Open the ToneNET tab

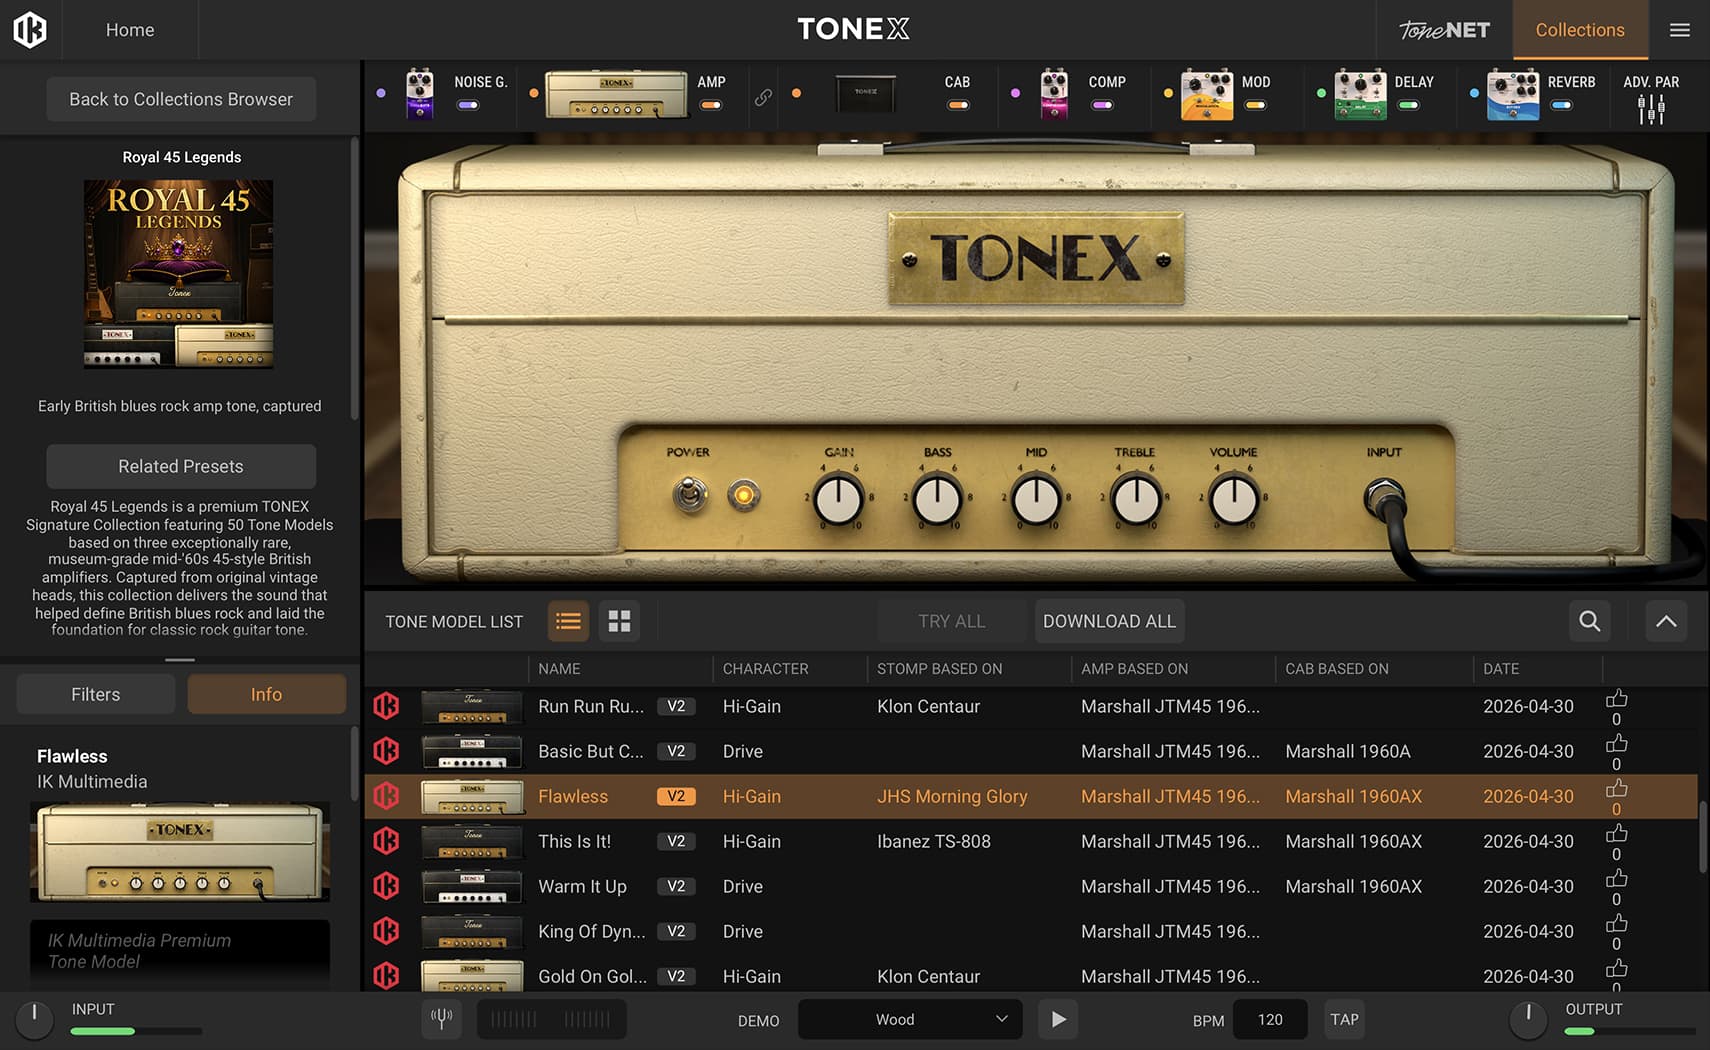point(1444,30)
